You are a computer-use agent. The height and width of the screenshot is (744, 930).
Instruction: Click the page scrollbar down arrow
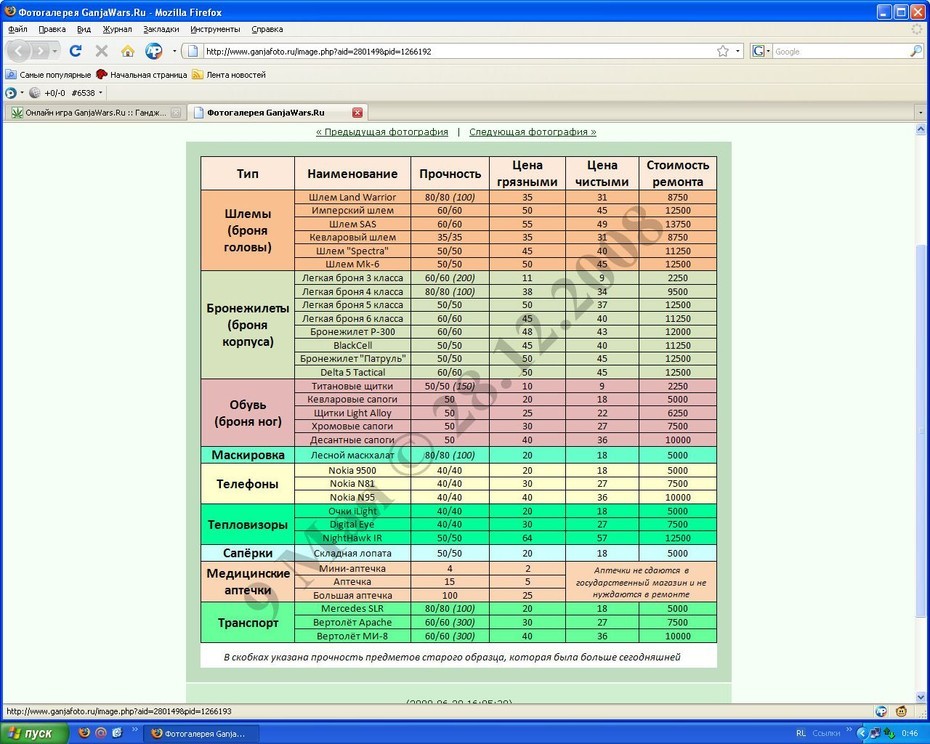tap(921, 697)
